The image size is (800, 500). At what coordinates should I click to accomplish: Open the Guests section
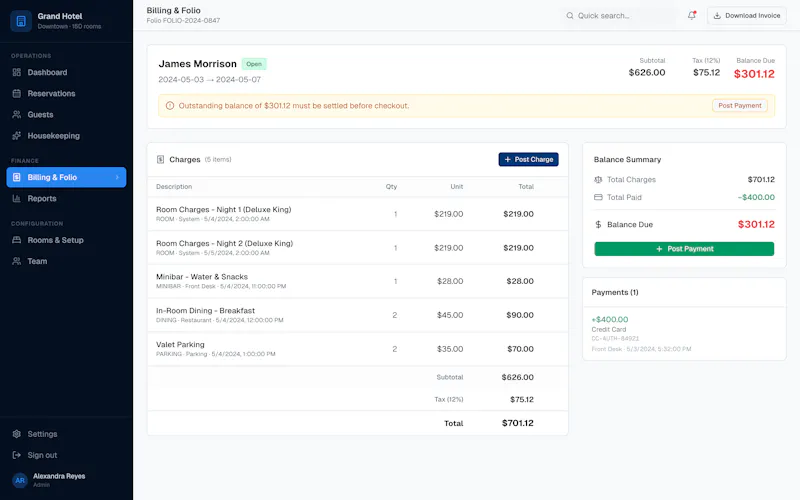66,115
